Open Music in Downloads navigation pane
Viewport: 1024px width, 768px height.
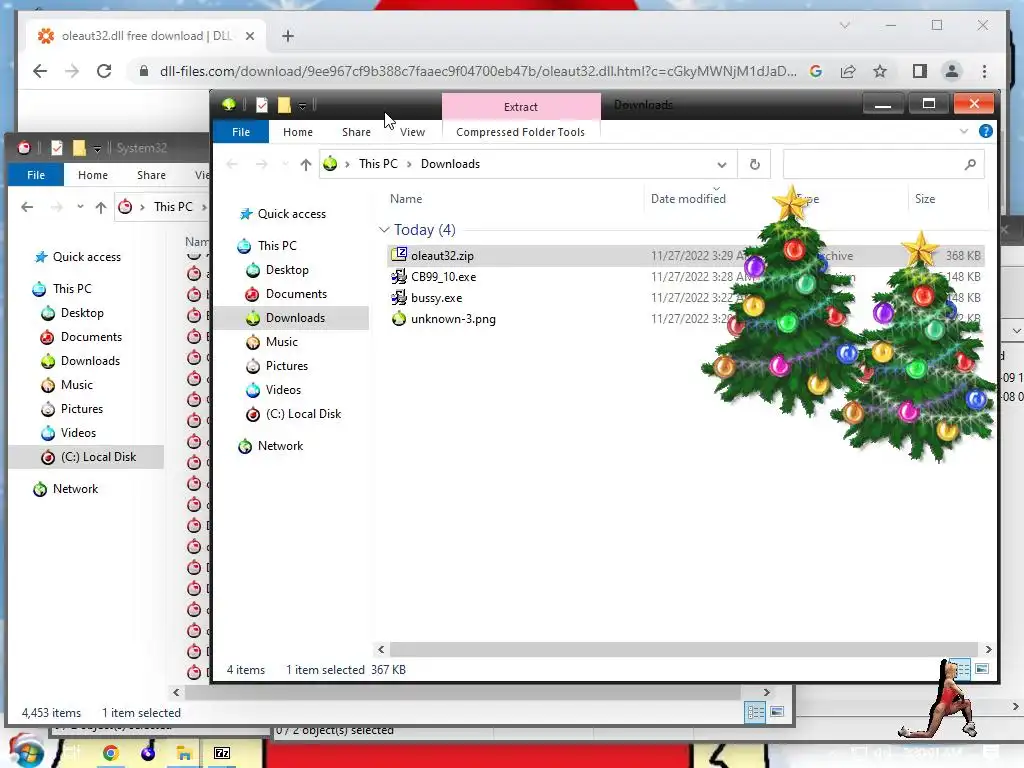[x=272, y=342]
